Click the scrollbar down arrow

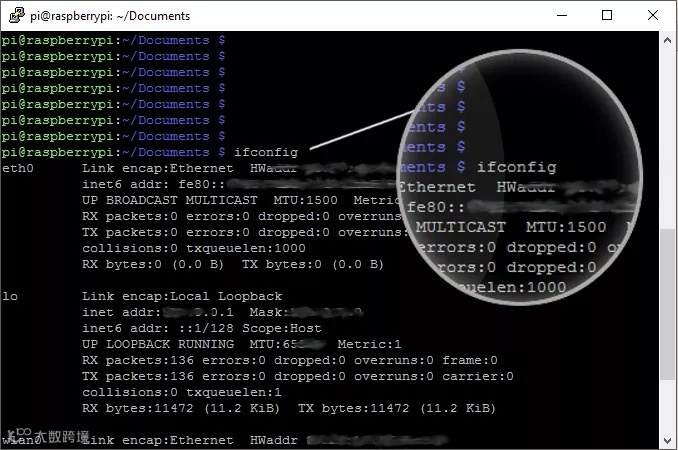[667, 440]
